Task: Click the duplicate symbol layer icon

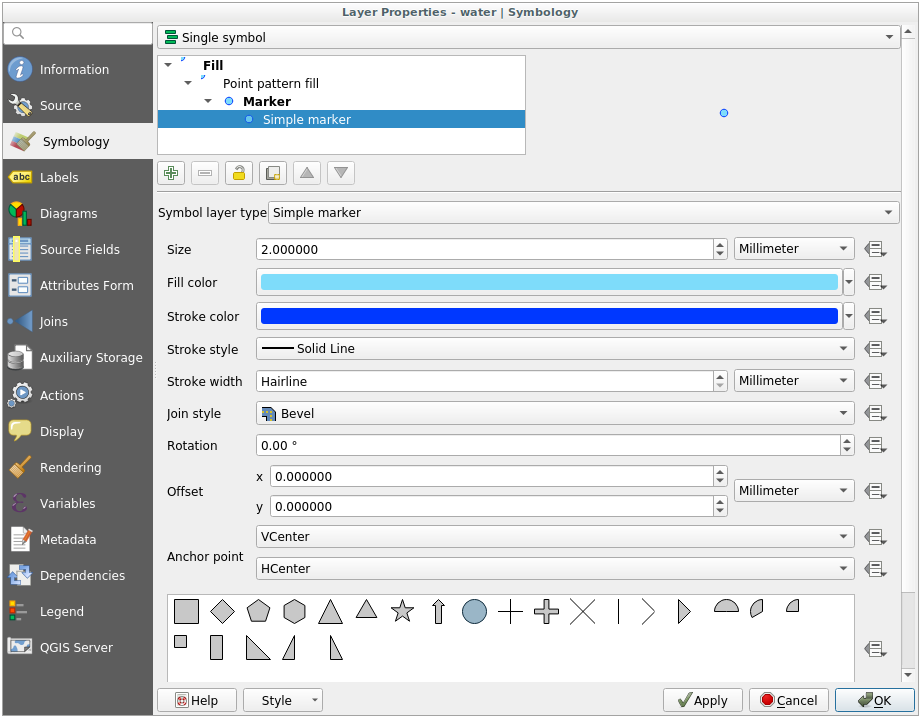Action: click(272, 173)
